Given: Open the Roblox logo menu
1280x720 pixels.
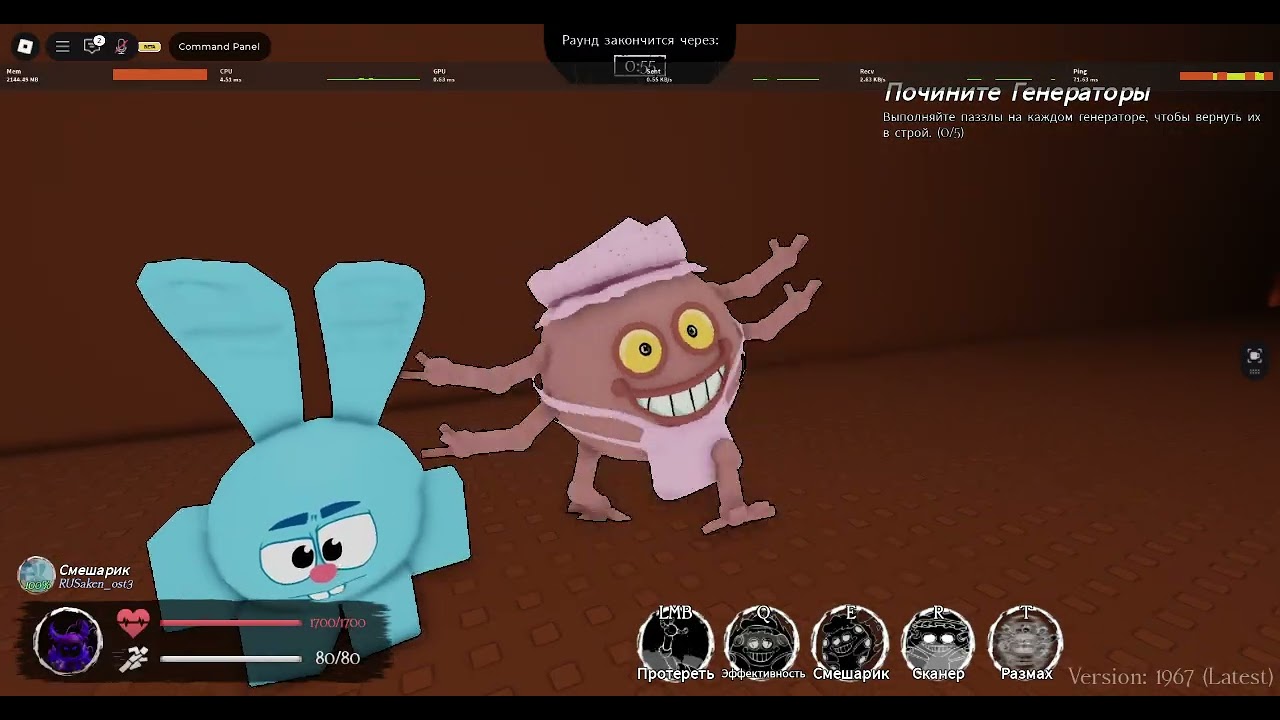Looking at the screenshot, I should coord(26,46).
